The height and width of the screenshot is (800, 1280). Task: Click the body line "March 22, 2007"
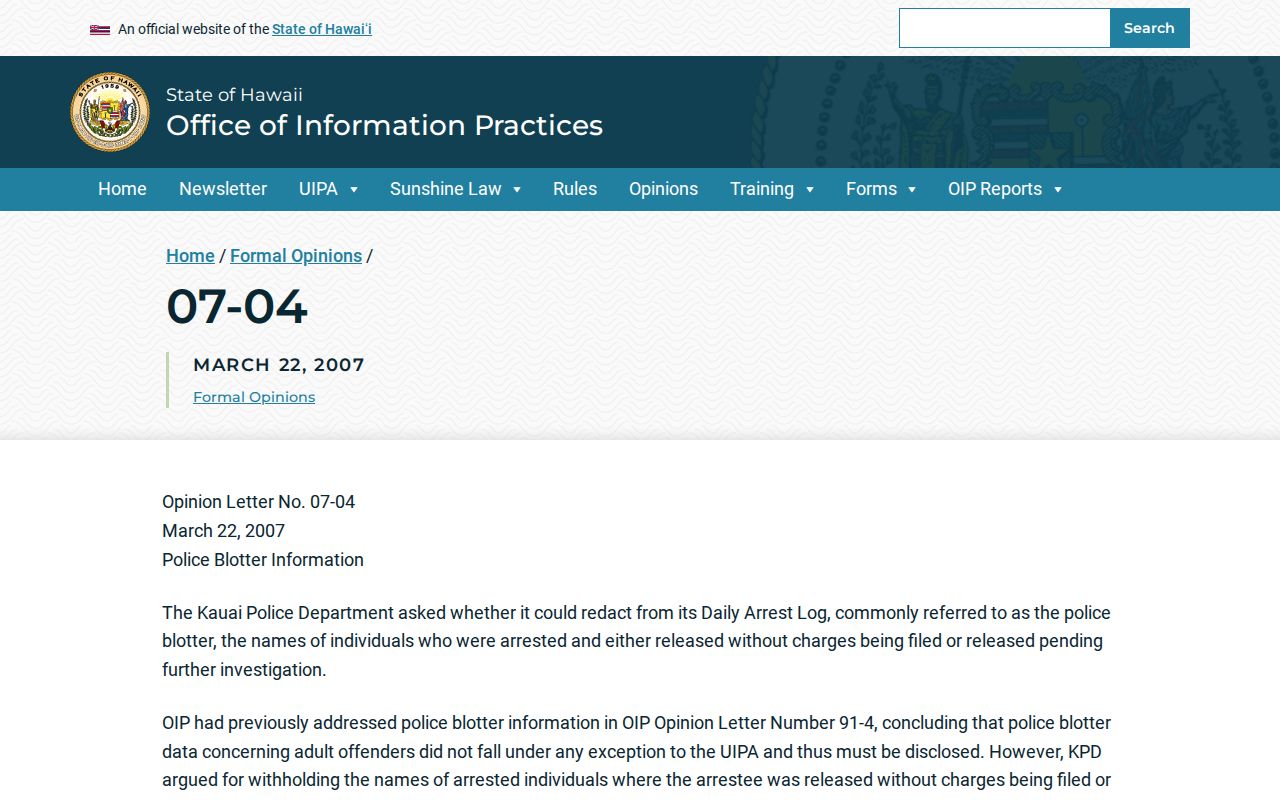pos(223,531)
